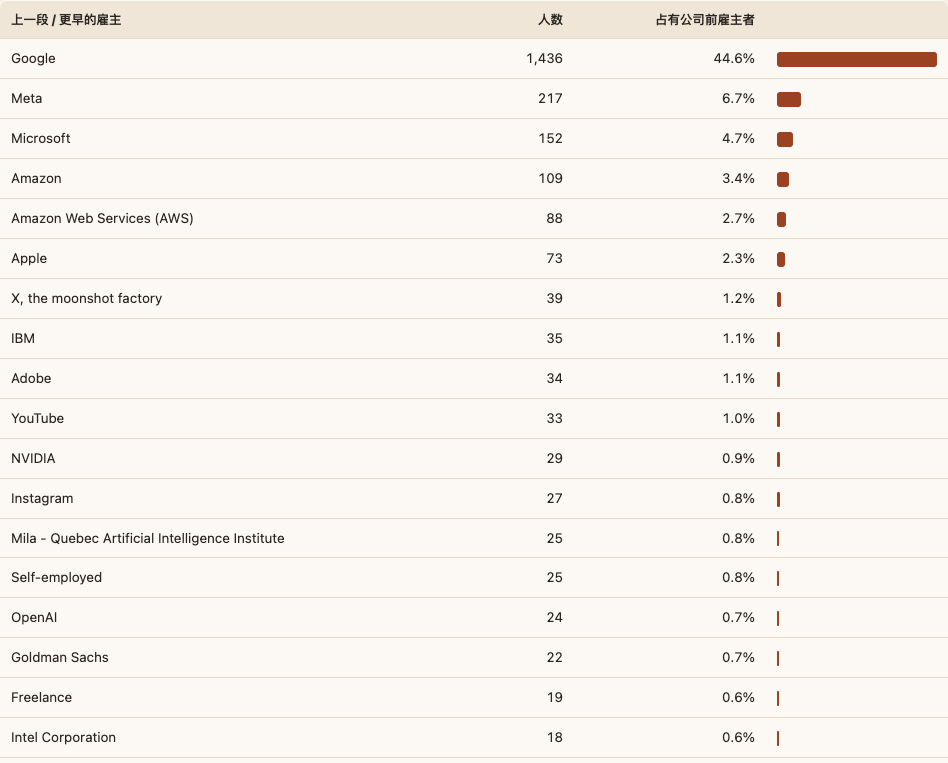948x763 pixels.
Task: Click Instagram's count 27
Action: pyautogui.click(x=554, y=498)
